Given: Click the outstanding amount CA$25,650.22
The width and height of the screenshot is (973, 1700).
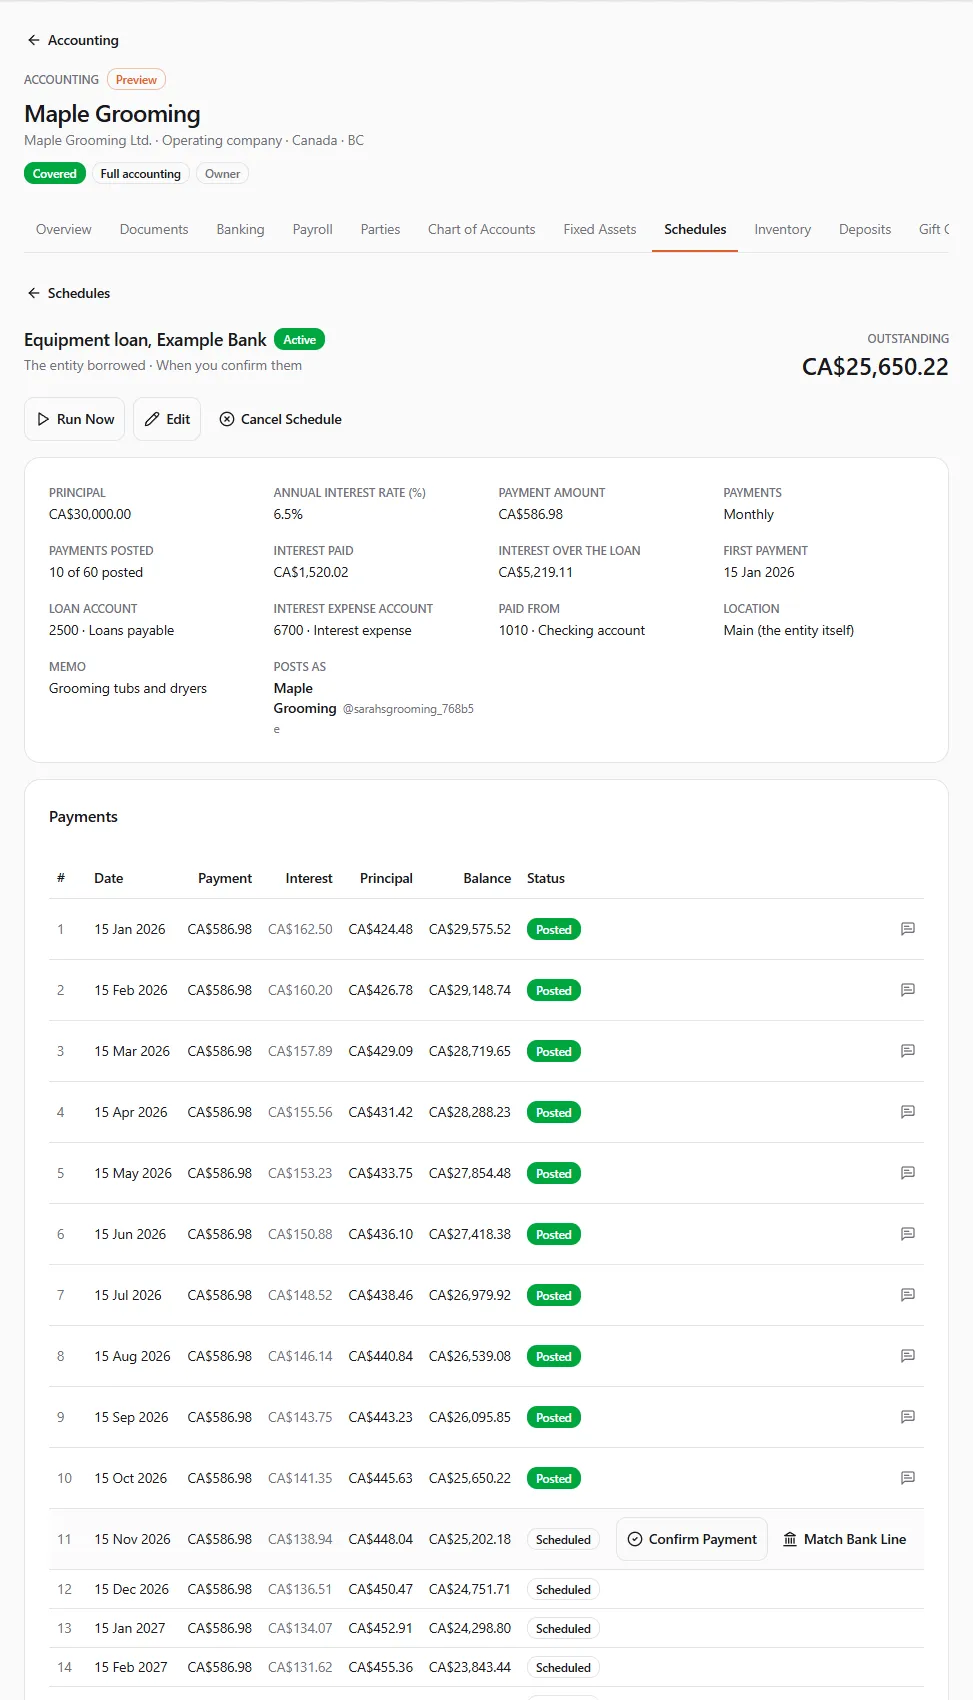Looking at the screenshot, I should [875, 367].
